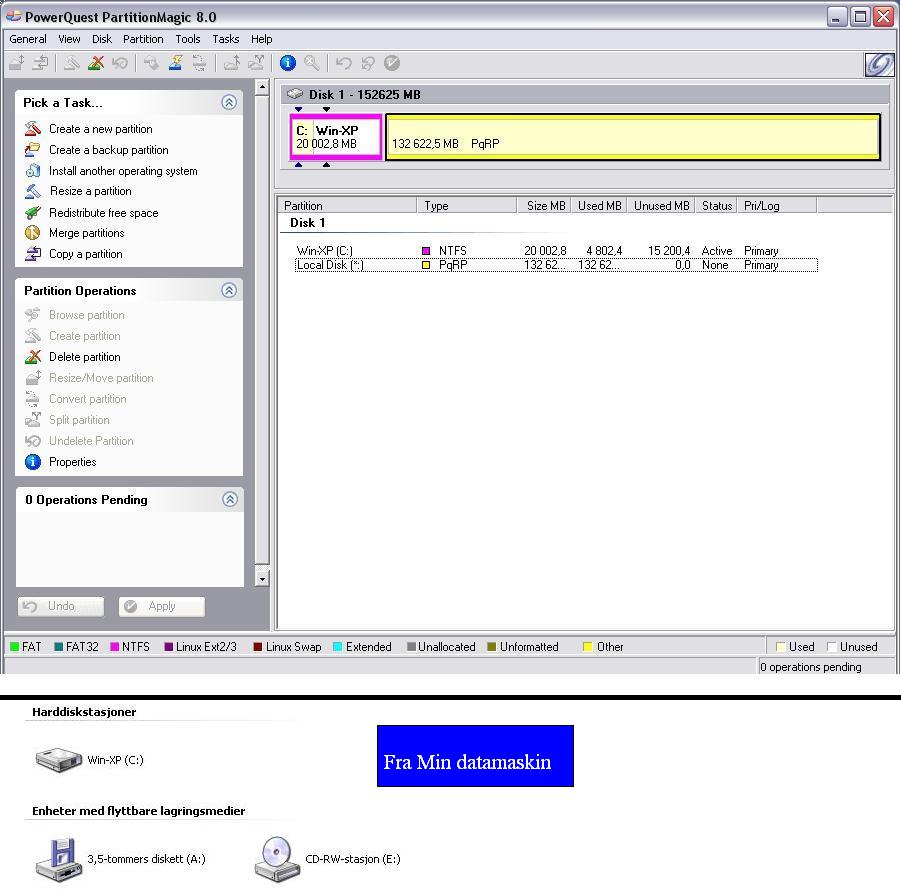
Task: Click the Discard all changes toolbar icon
Action: click(x=368, y=63)
